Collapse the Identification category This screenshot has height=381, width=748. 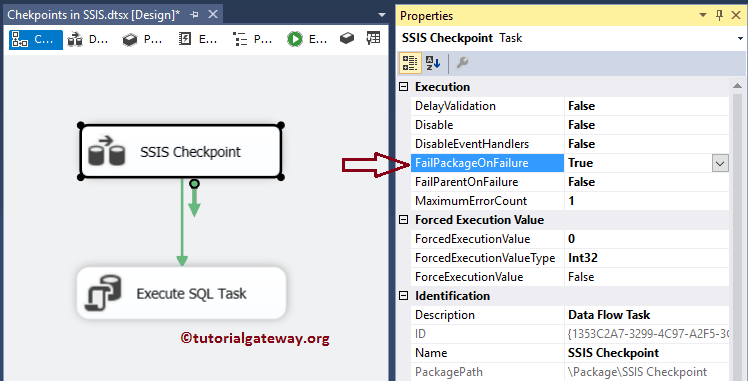pyautogui.click(x=404, y=296)
